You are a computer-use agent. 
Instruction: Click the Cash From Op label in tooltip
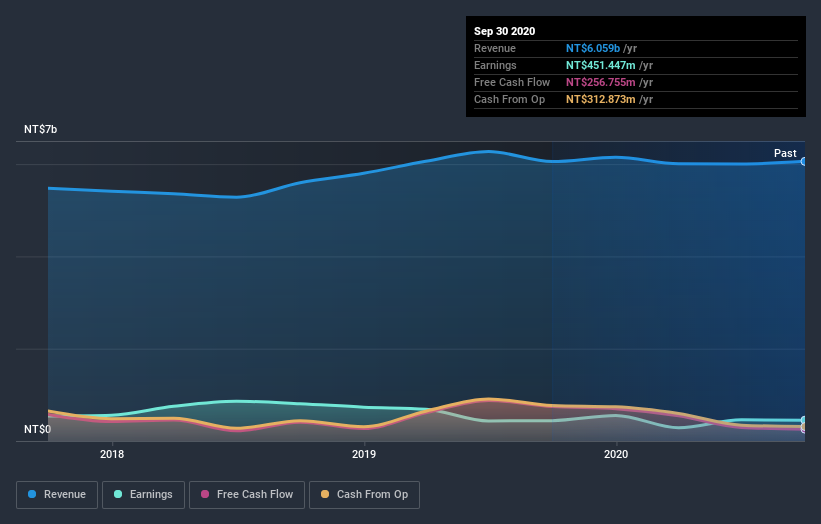click(509, 99)
